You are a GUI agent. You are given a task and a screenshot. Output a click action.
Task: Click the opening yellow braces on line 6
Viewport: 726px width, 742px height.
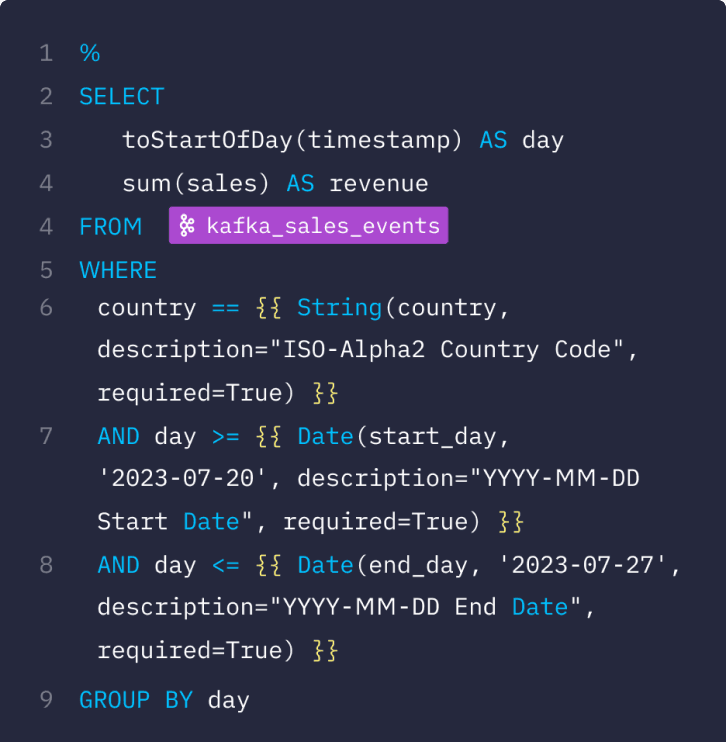point(268,308)
